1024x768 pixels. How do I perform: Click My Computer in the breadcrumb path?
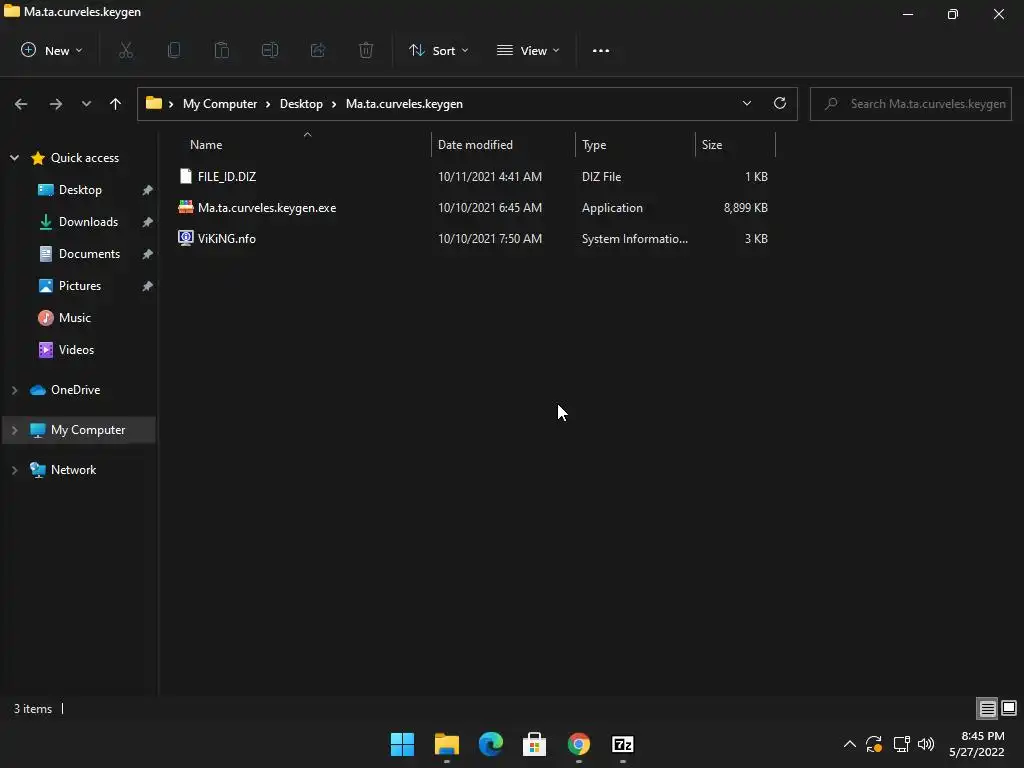pyautogui.click(x=219, y=104)
